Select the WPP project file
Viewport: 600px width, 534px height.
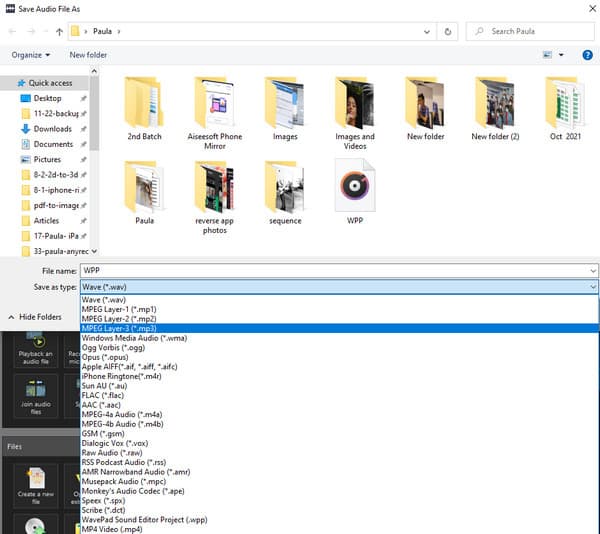coord(355,193)
